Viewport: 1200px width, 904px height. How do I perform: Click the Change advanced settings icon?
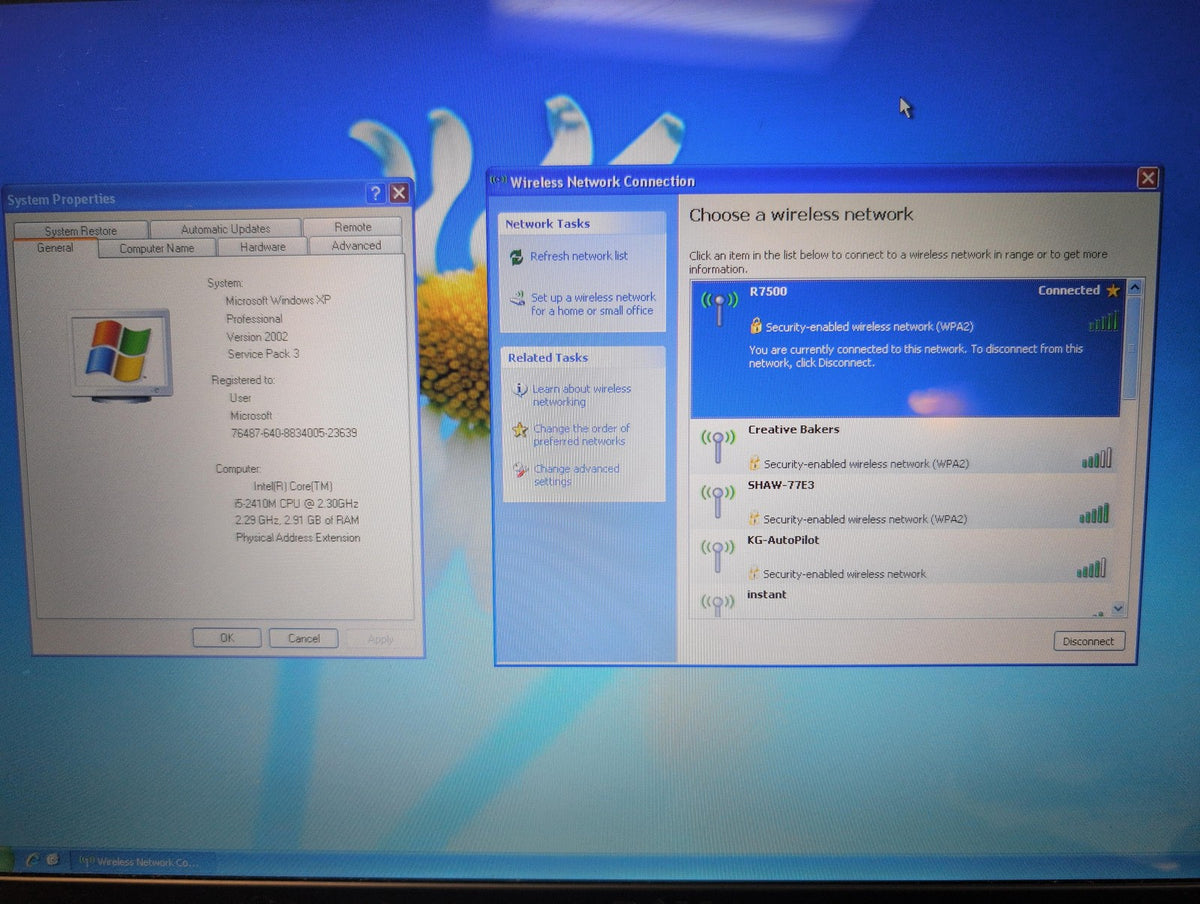tap(520, 470)
